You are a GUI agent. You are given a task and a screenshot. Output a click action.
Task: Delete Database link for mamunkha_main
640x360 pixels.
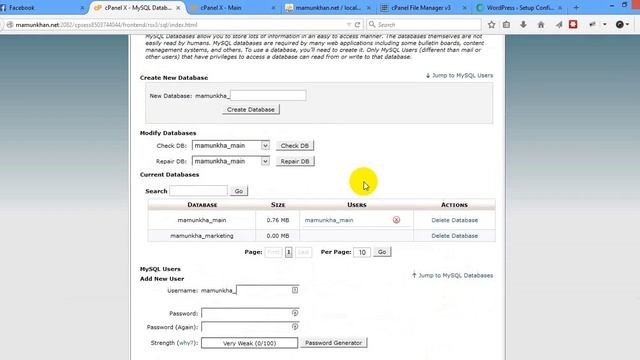pyautogui.click(x=454, y=220)
